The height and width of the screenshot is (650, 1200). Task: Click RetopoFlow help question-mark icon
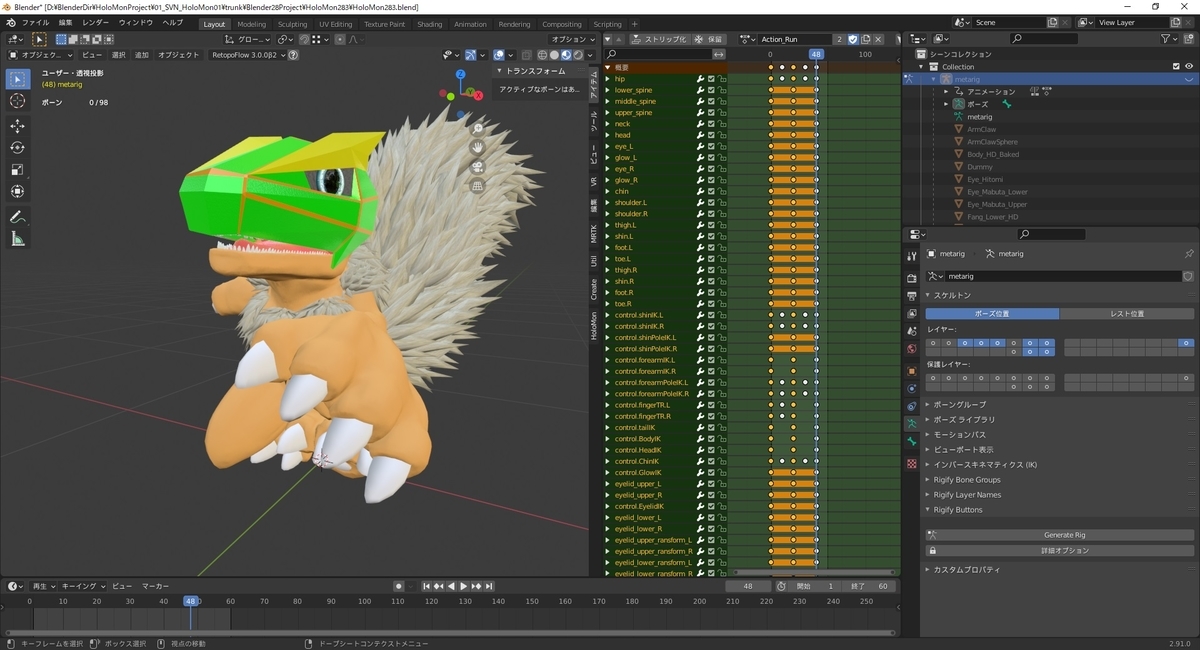(293, 55)
